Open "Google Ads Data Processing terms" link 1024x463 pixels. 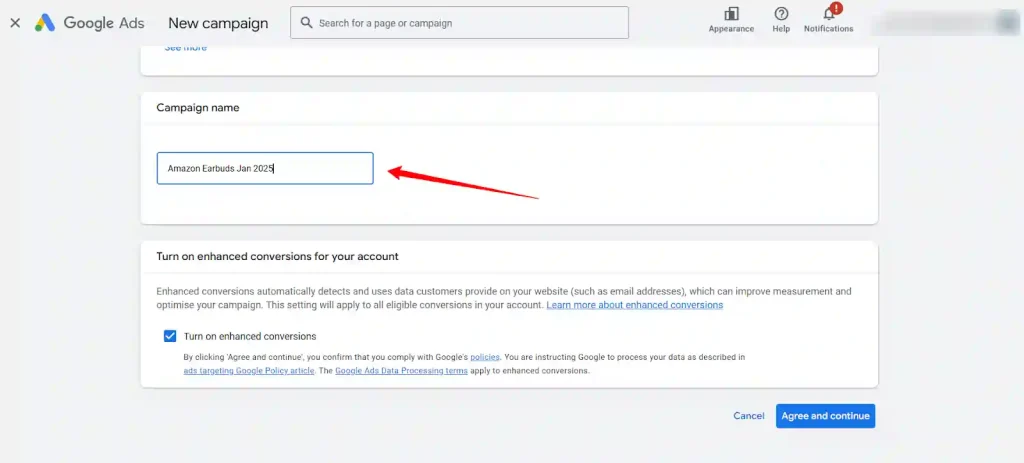[x=401, y=370]
